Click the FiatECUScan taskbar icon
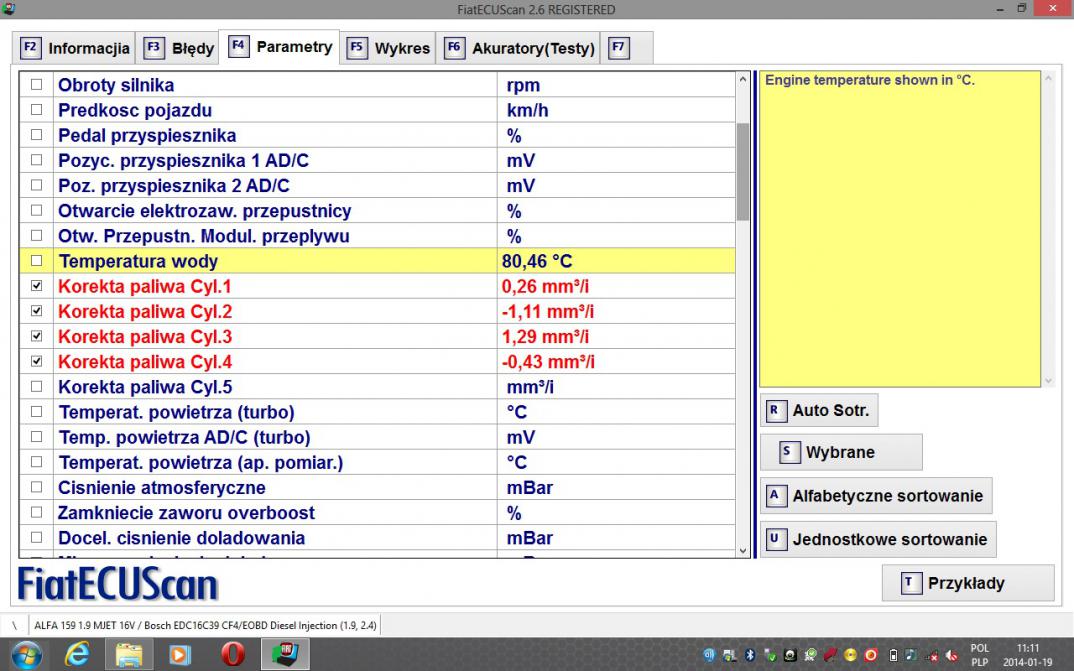Image resolution: width=1074 pixels, height=671 pixels. click(x=285, y=655)
